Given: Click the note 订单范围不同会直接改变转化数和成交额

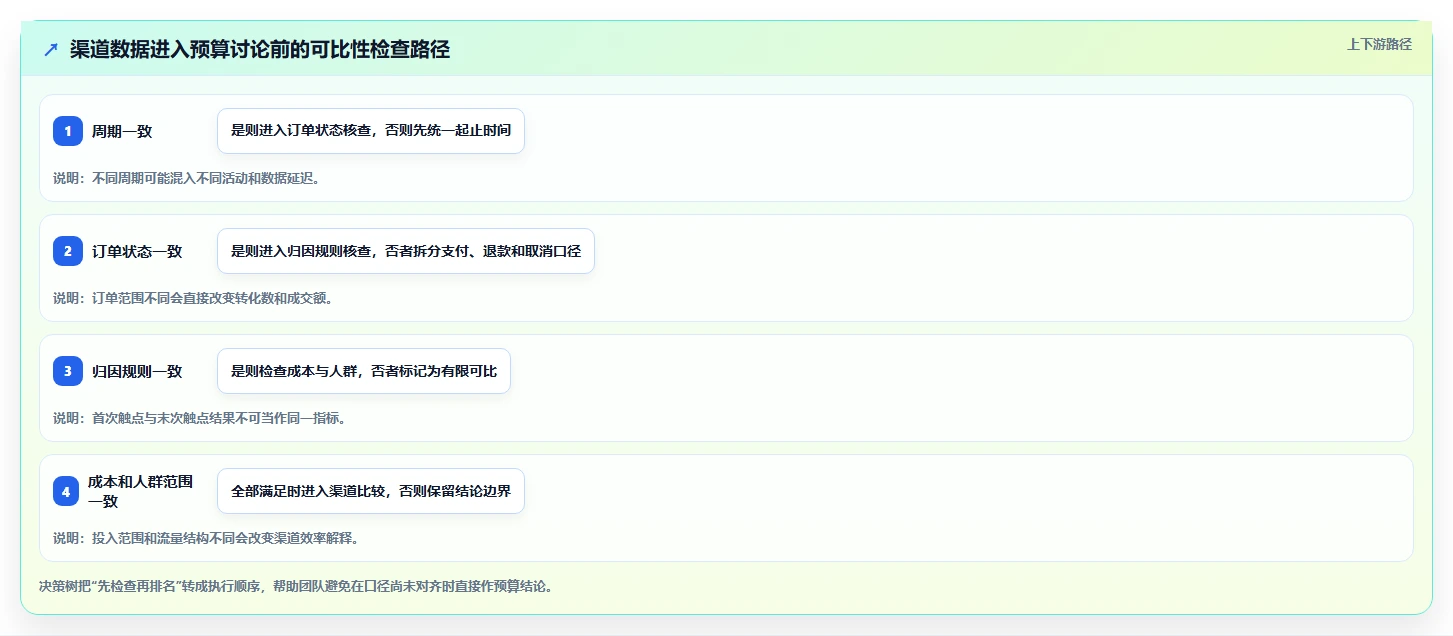Looking at the screenshot, I should point(193,298).
